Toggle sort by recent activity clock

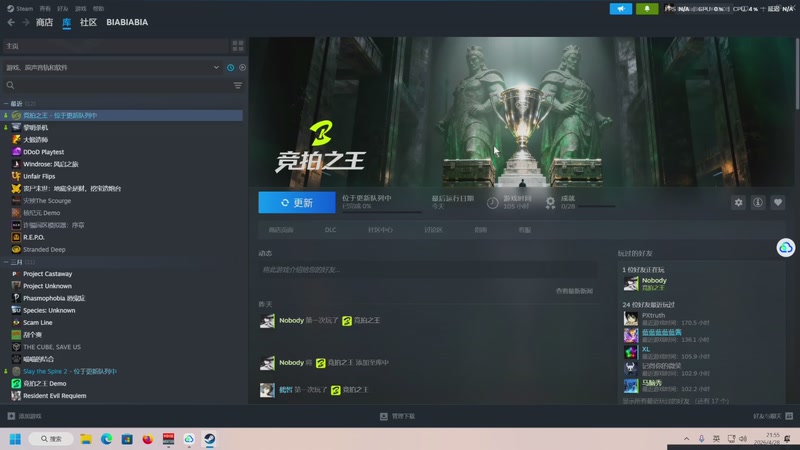click(231, 67)
